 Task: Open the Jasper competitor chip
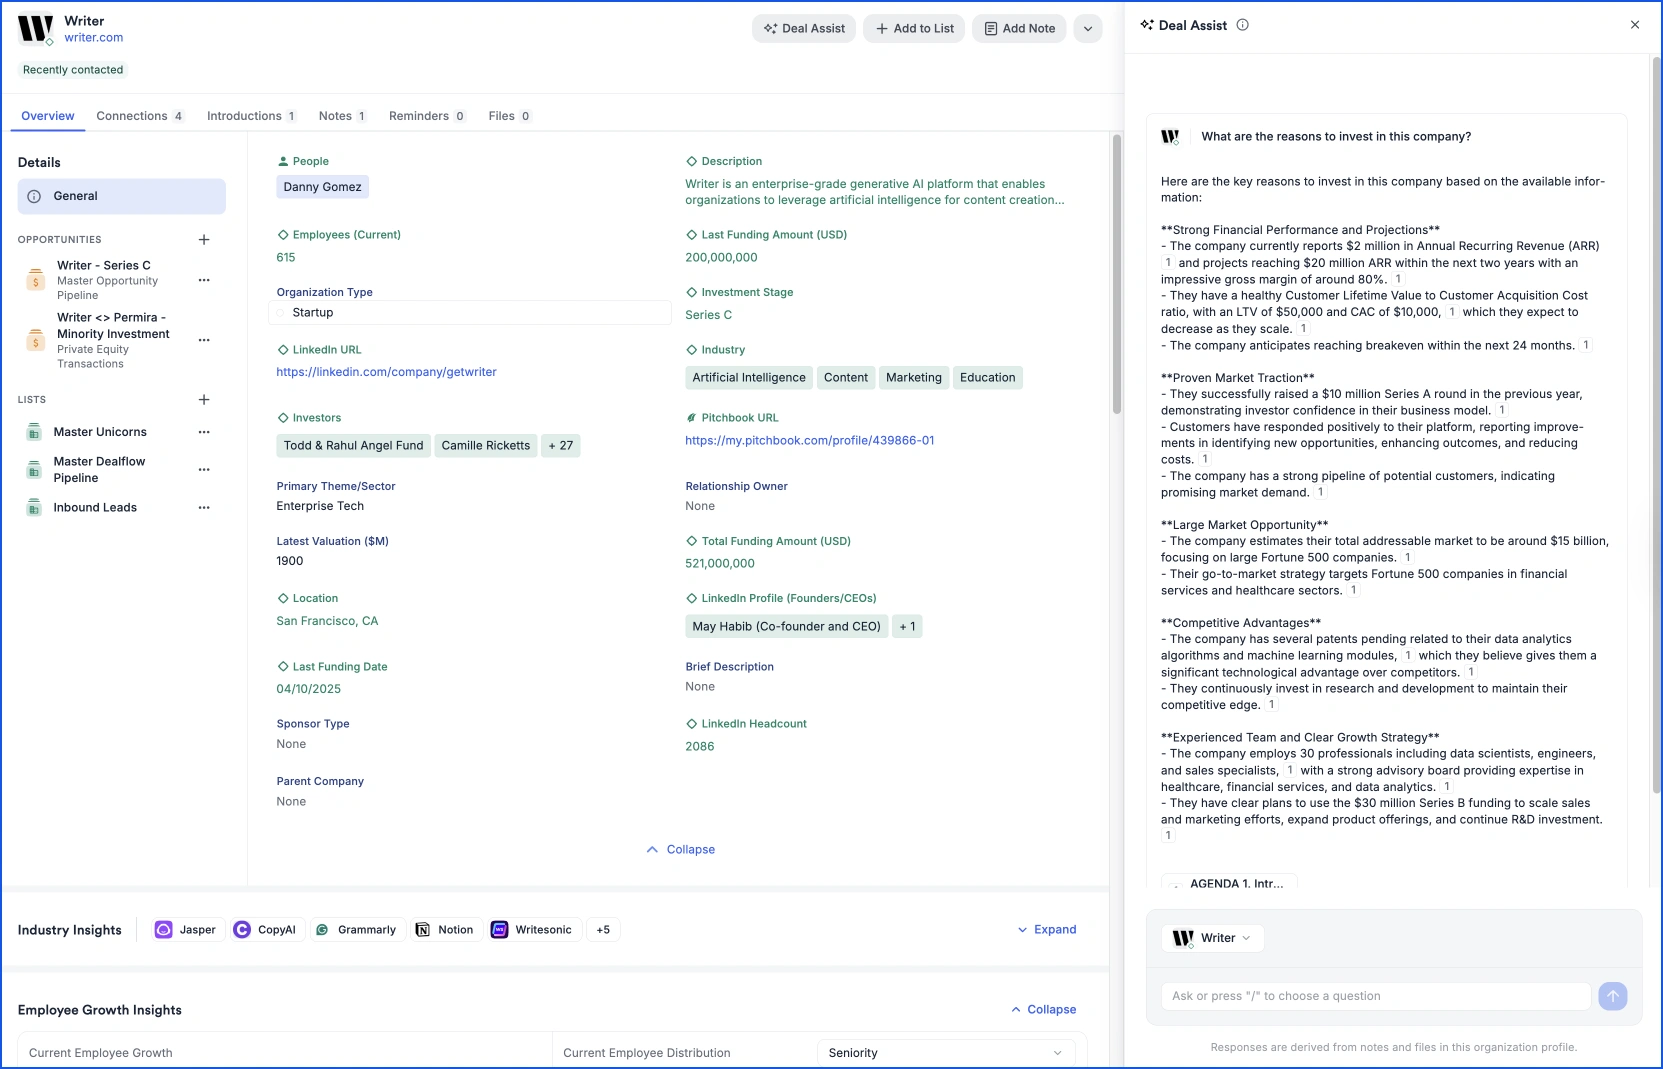(x=187, y=929)
